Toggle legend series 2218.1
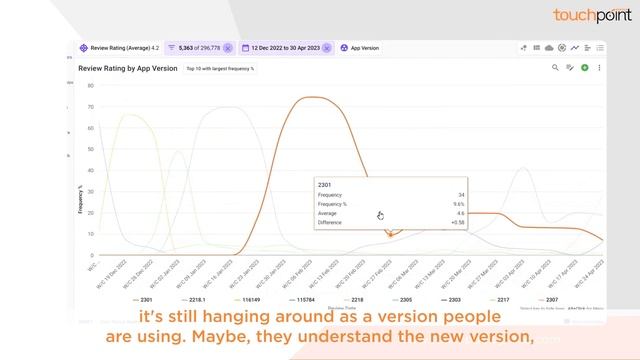The height and width of the screenshot is (360, 640). pyautogui.click(x=193, y=300)
